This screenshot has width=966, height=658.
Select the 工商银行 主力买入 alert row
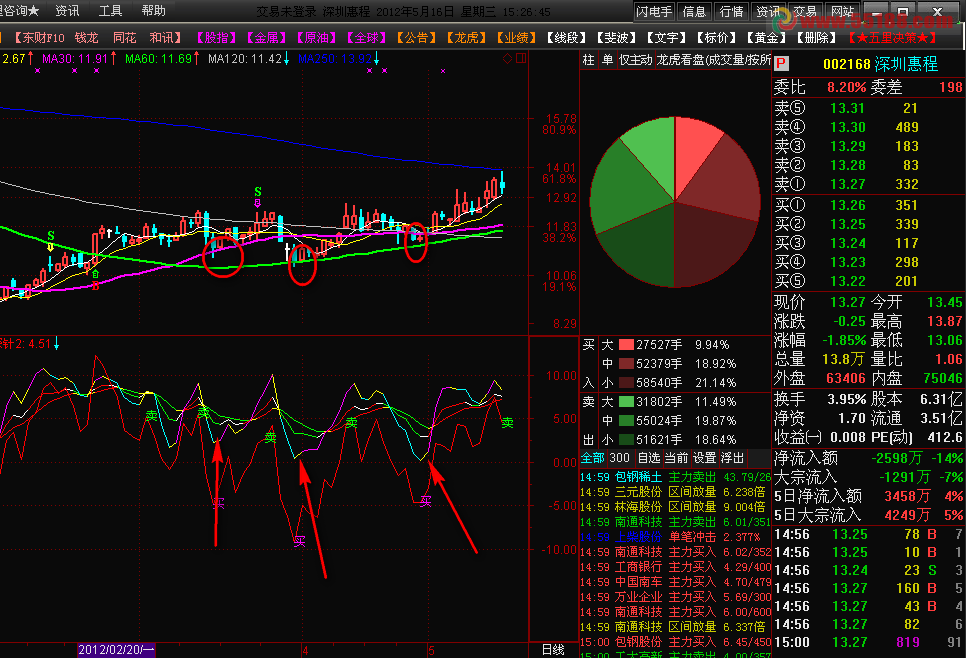675,567
